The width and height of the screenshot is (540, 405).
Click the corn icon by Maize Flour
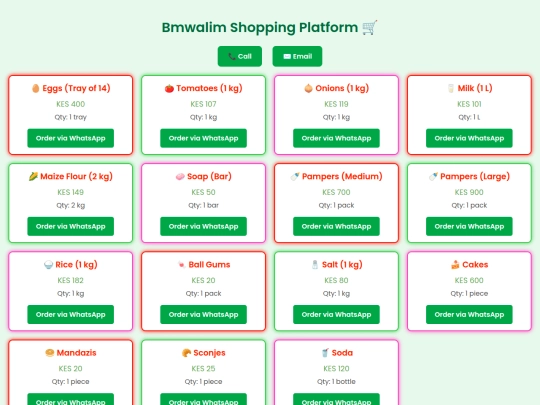click(x=33, y=177)
